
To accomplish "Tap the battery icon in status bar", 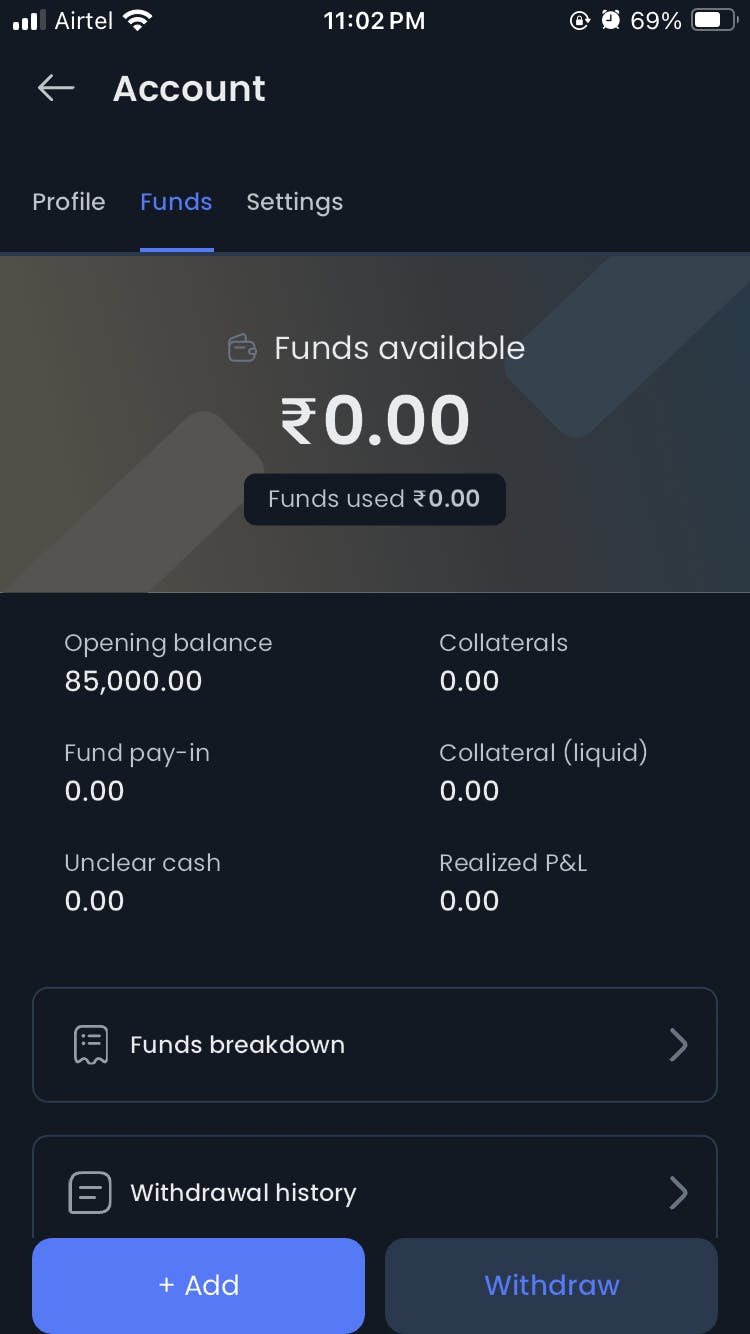I will 714,20.
